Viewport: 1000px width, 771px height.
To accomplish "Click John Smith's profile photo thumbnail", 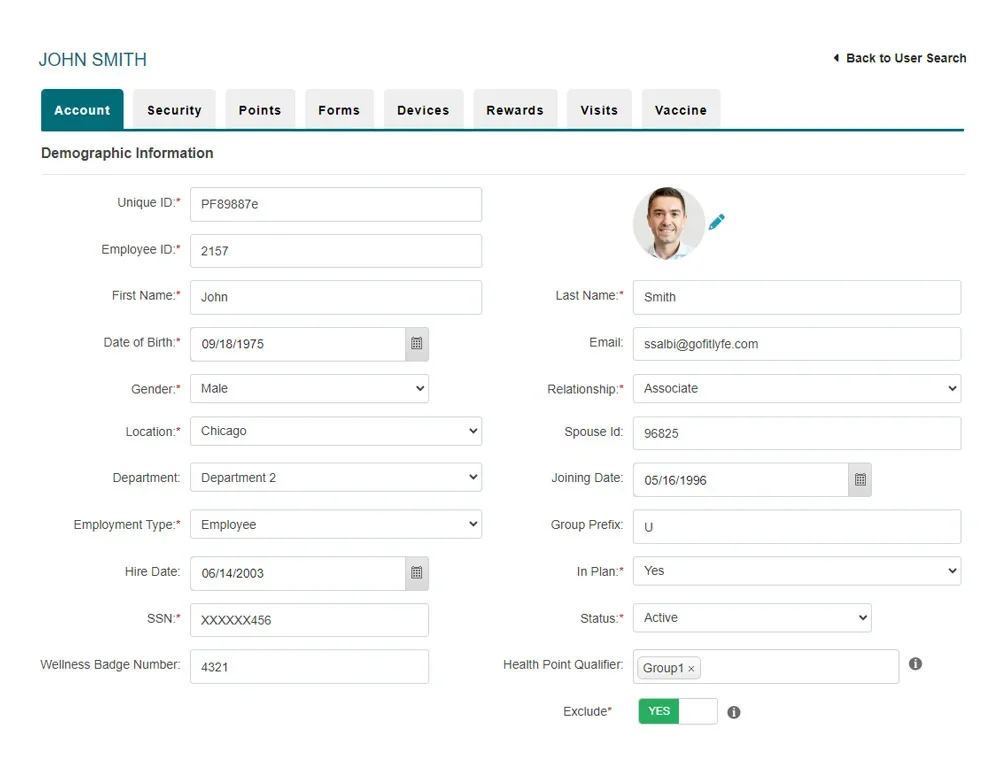I will 669,222.
